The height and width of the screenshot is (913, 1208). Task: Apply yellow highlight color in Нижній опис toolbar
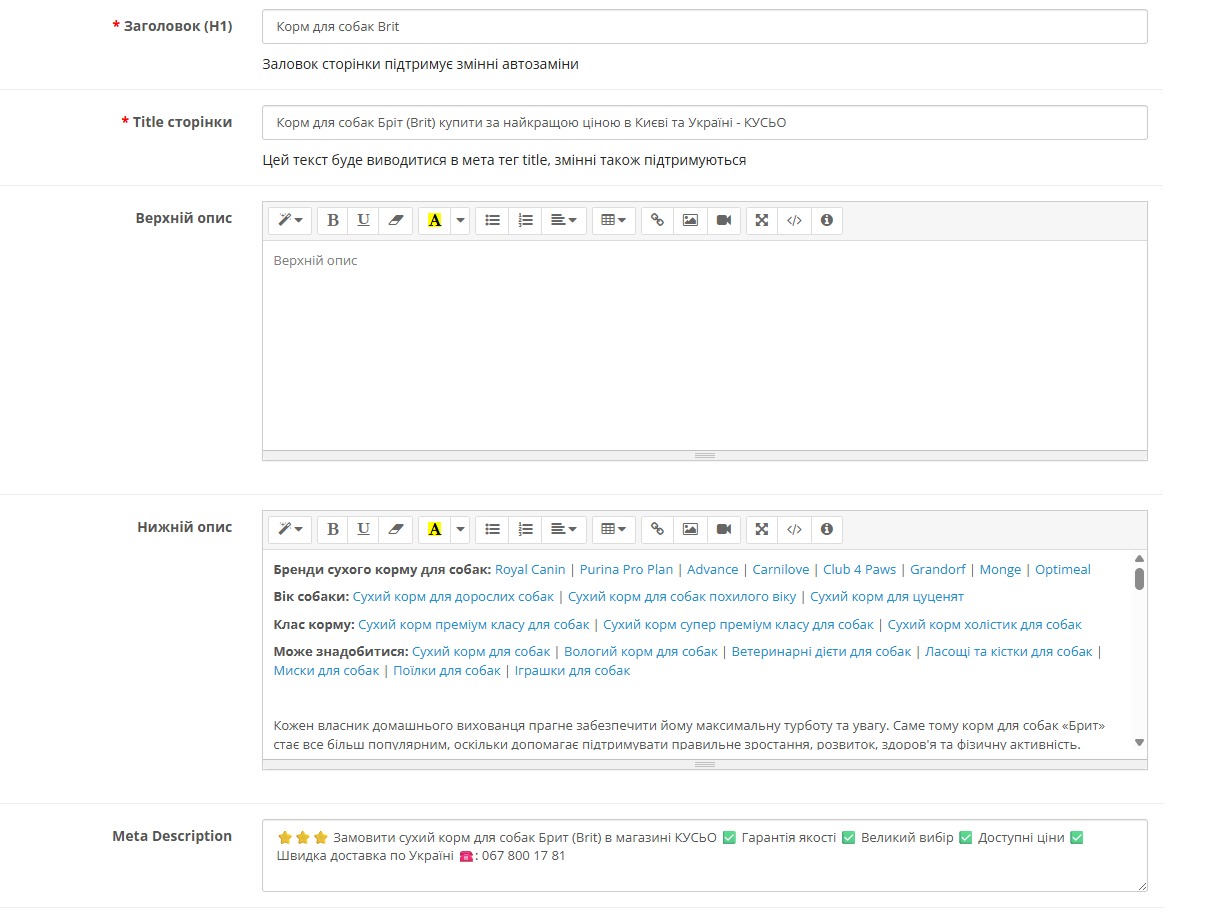434,529
